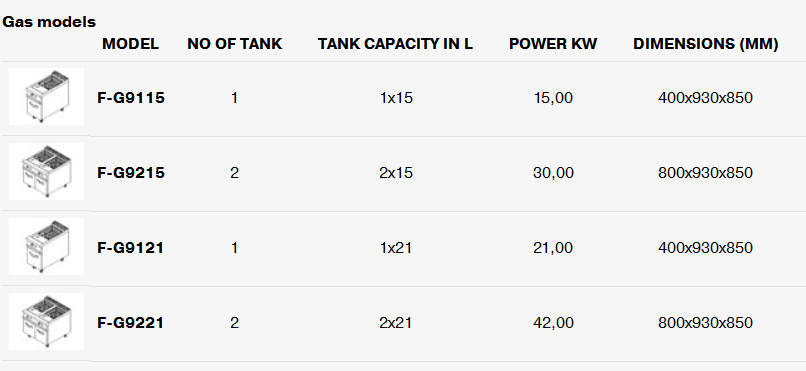The height and width of the screenshot is (371, 806).
Task: Select the 42,00 power value cell
Action: click(x=553, y=323)
